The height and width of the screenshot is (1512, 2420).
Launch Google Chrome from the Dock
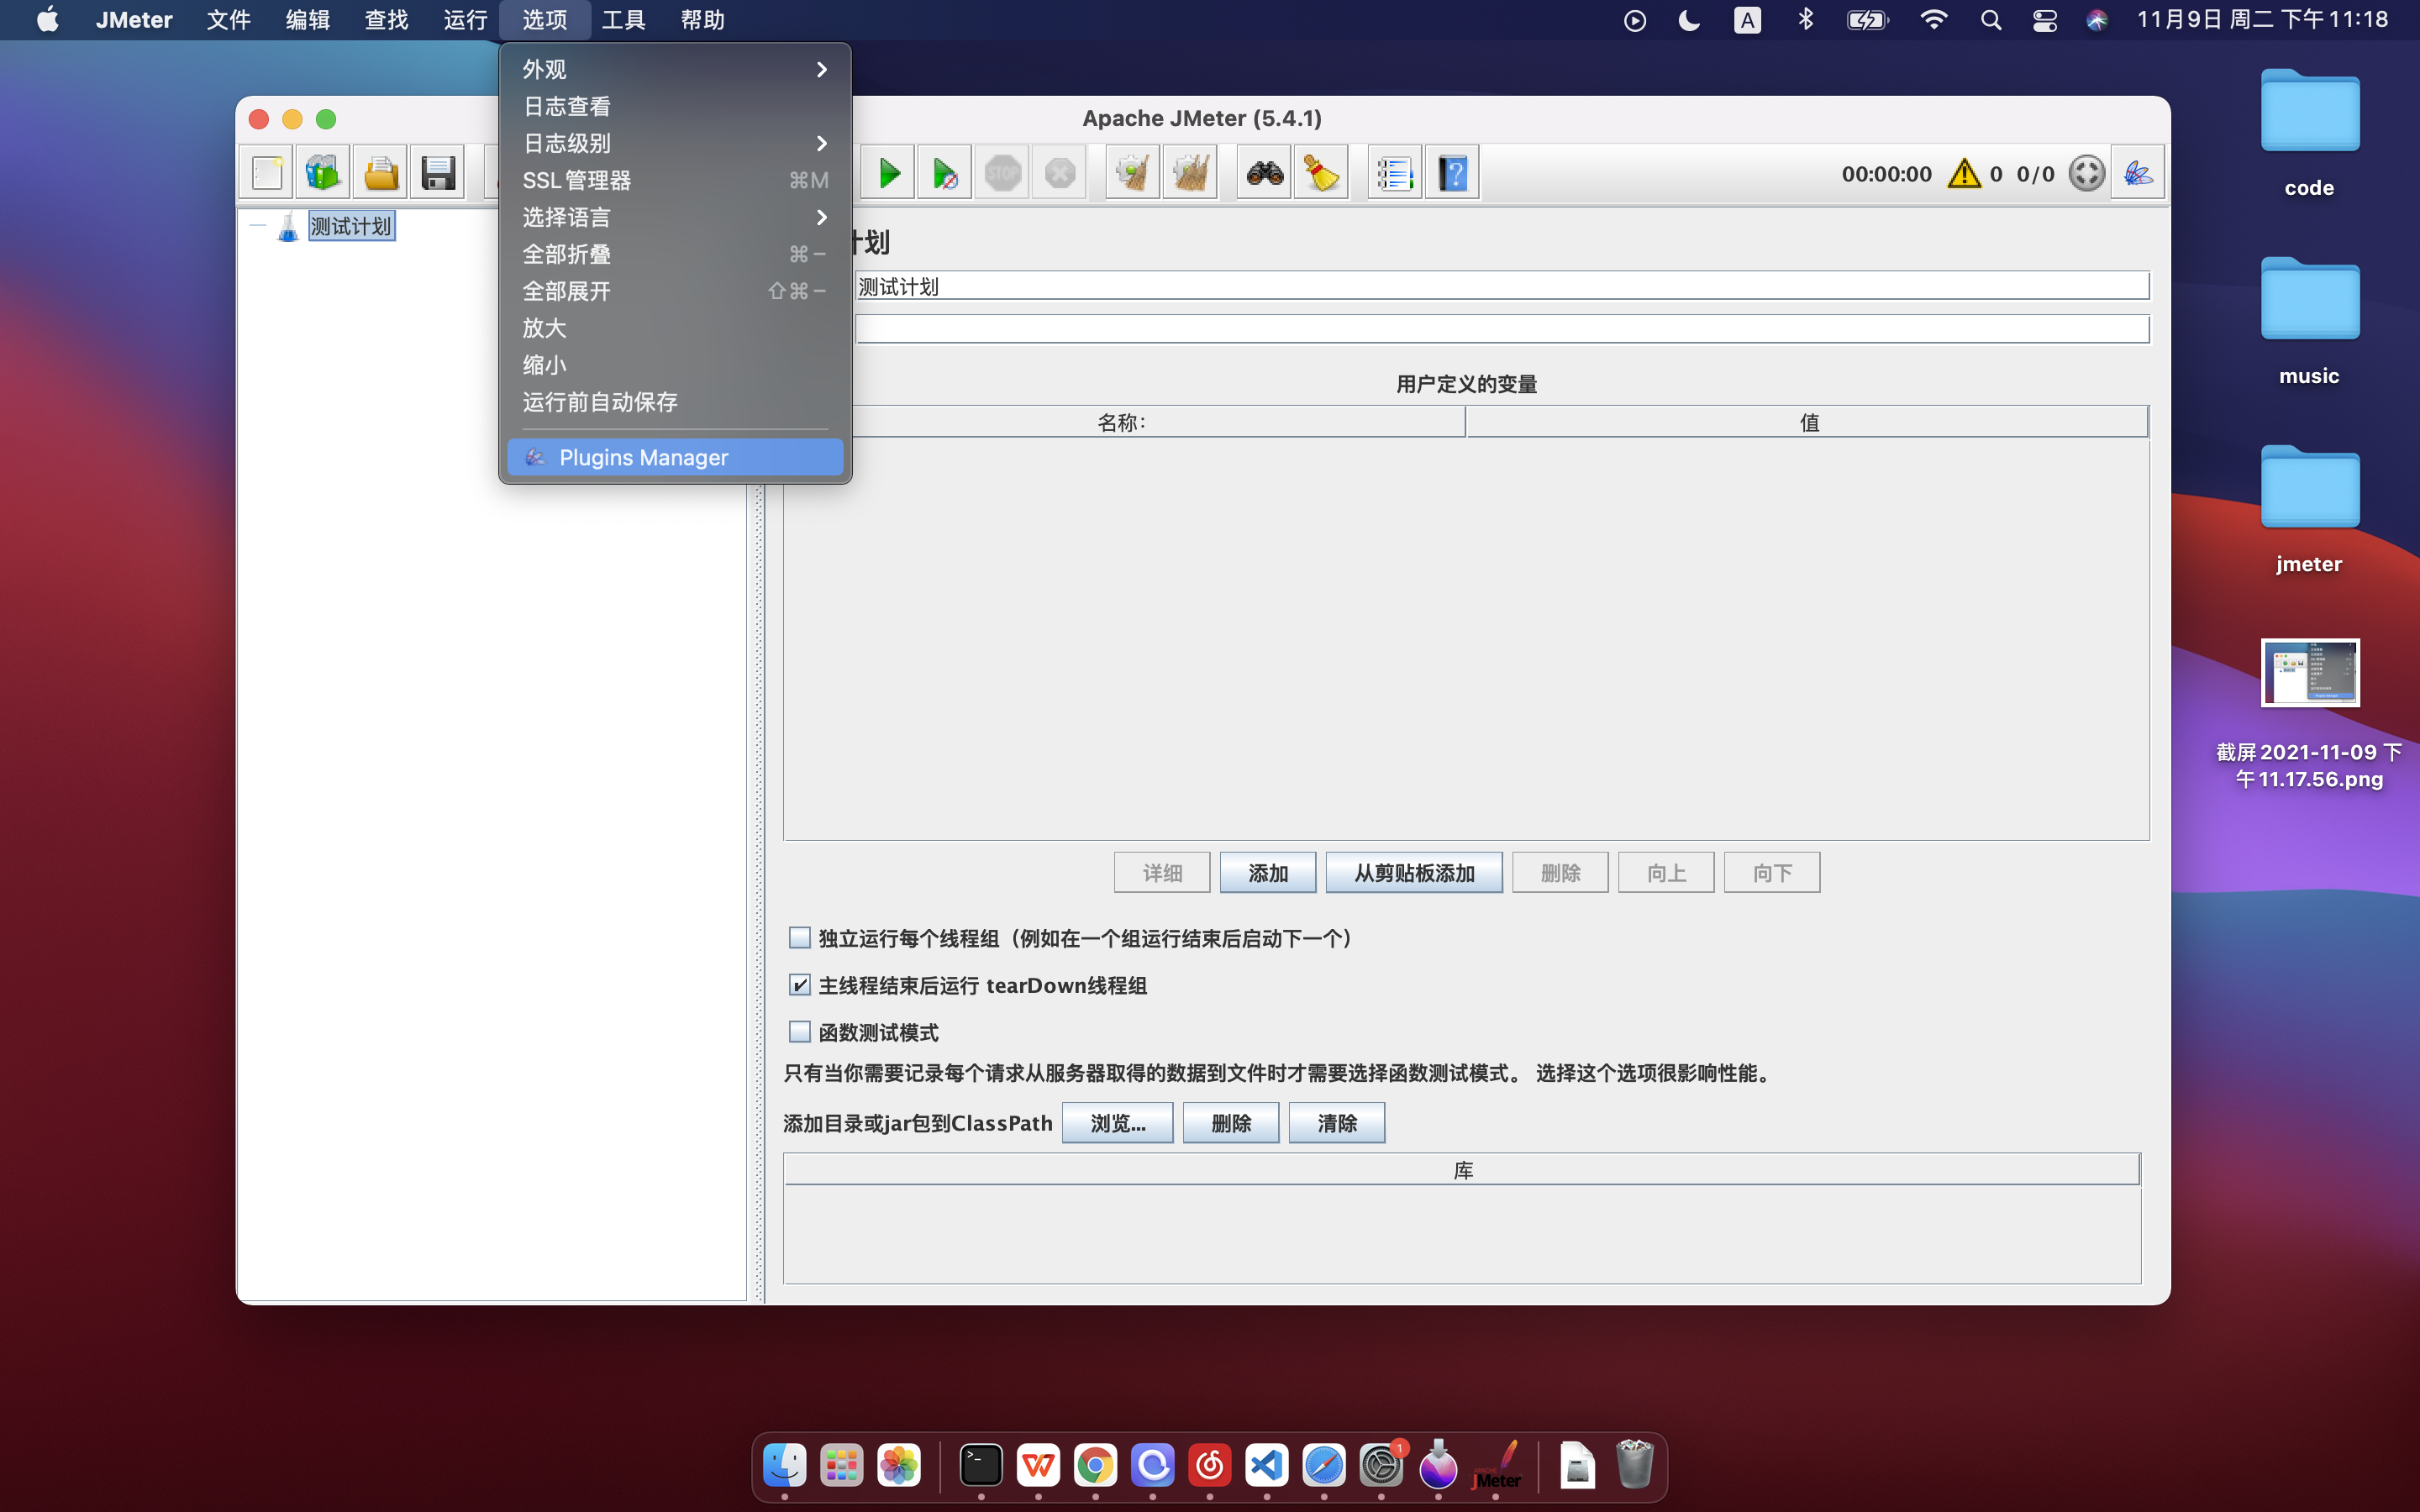[x=1095, y=1466]
